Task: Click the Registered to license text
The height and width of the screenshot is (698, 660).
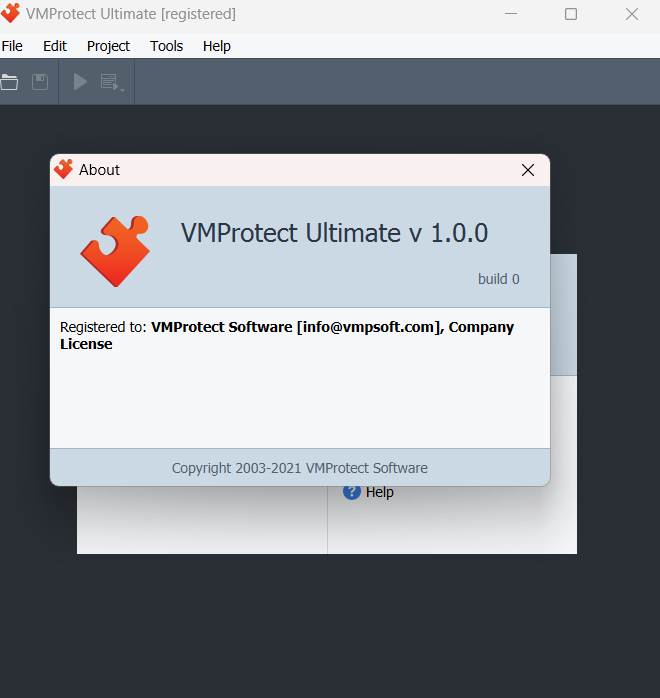Action: click(x=287, y=335)
